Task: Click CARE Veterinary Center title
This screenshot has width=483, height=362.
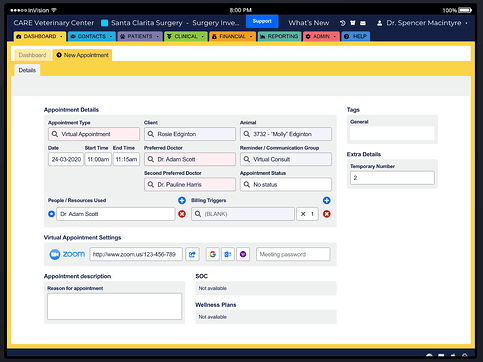Action: [x=54, y=23]
